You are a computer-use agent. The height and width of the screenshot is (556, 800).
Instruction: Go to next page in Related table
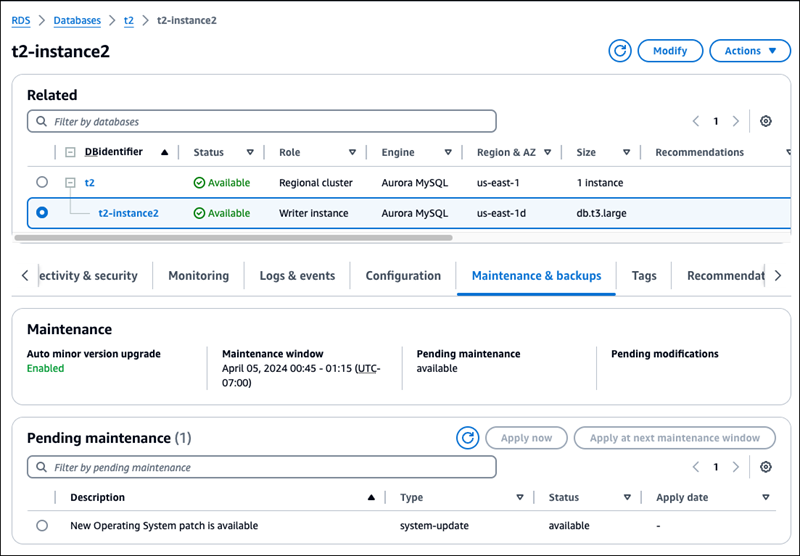[x=736, y=121]
